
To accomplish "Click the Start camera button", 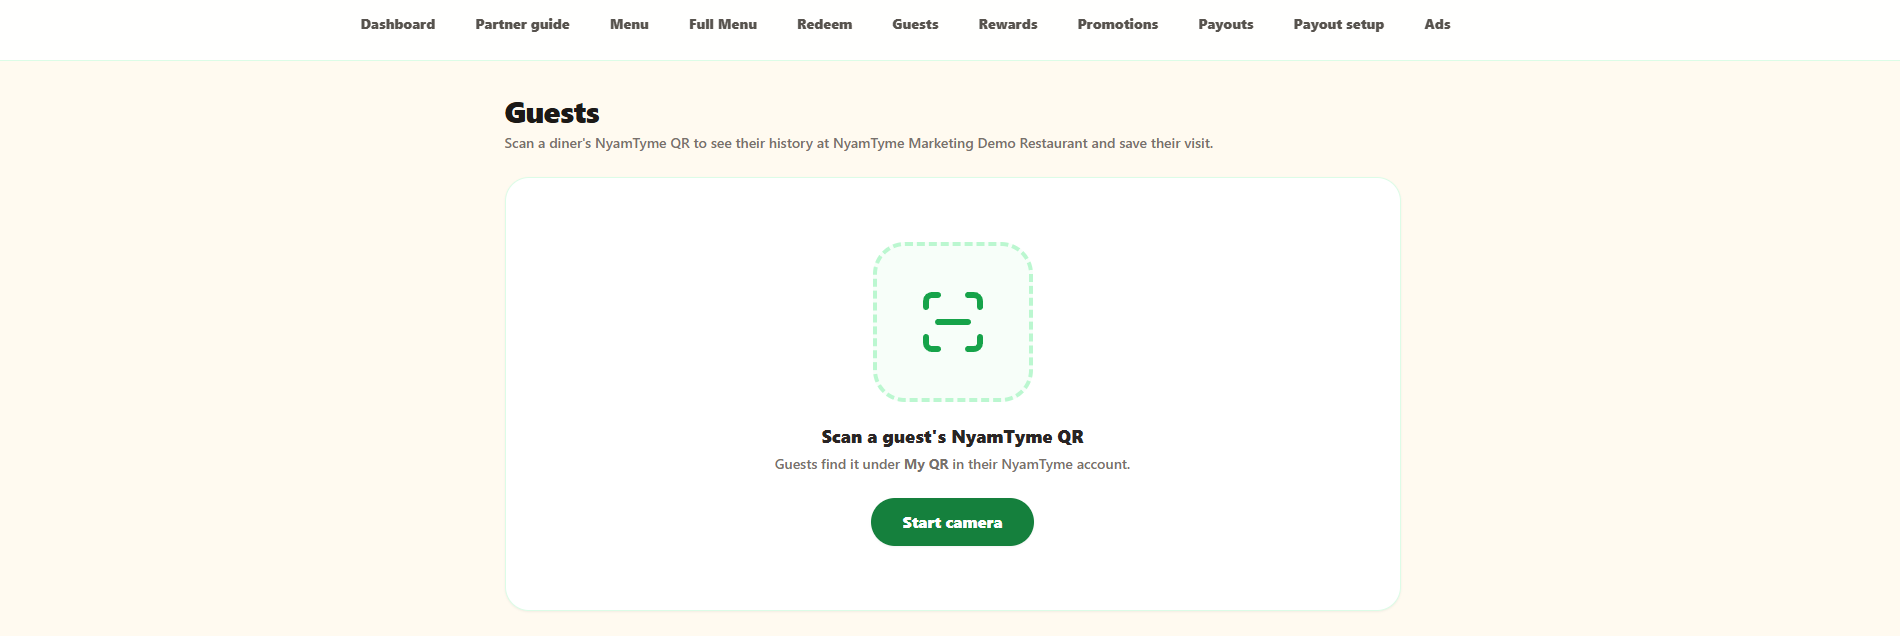I will (x=952, y=522).
